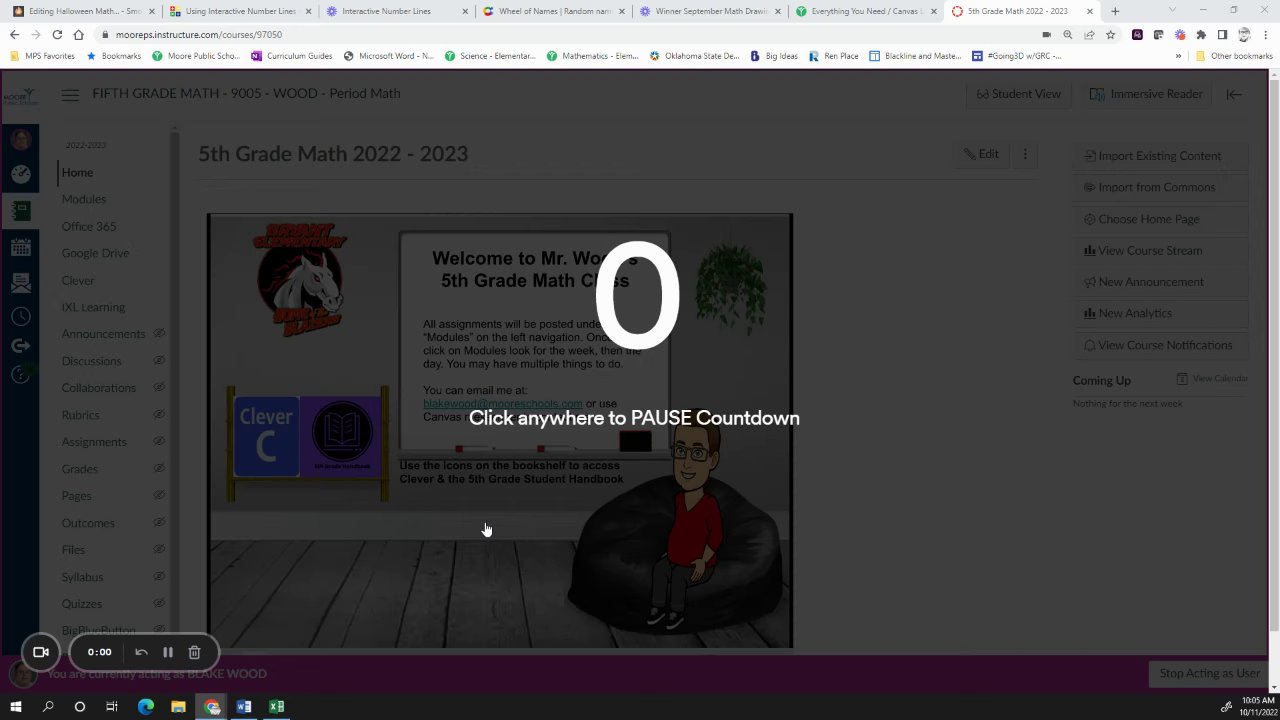
Task: Open Word from the Windows taskbar
Action: [x=243, y=707]
